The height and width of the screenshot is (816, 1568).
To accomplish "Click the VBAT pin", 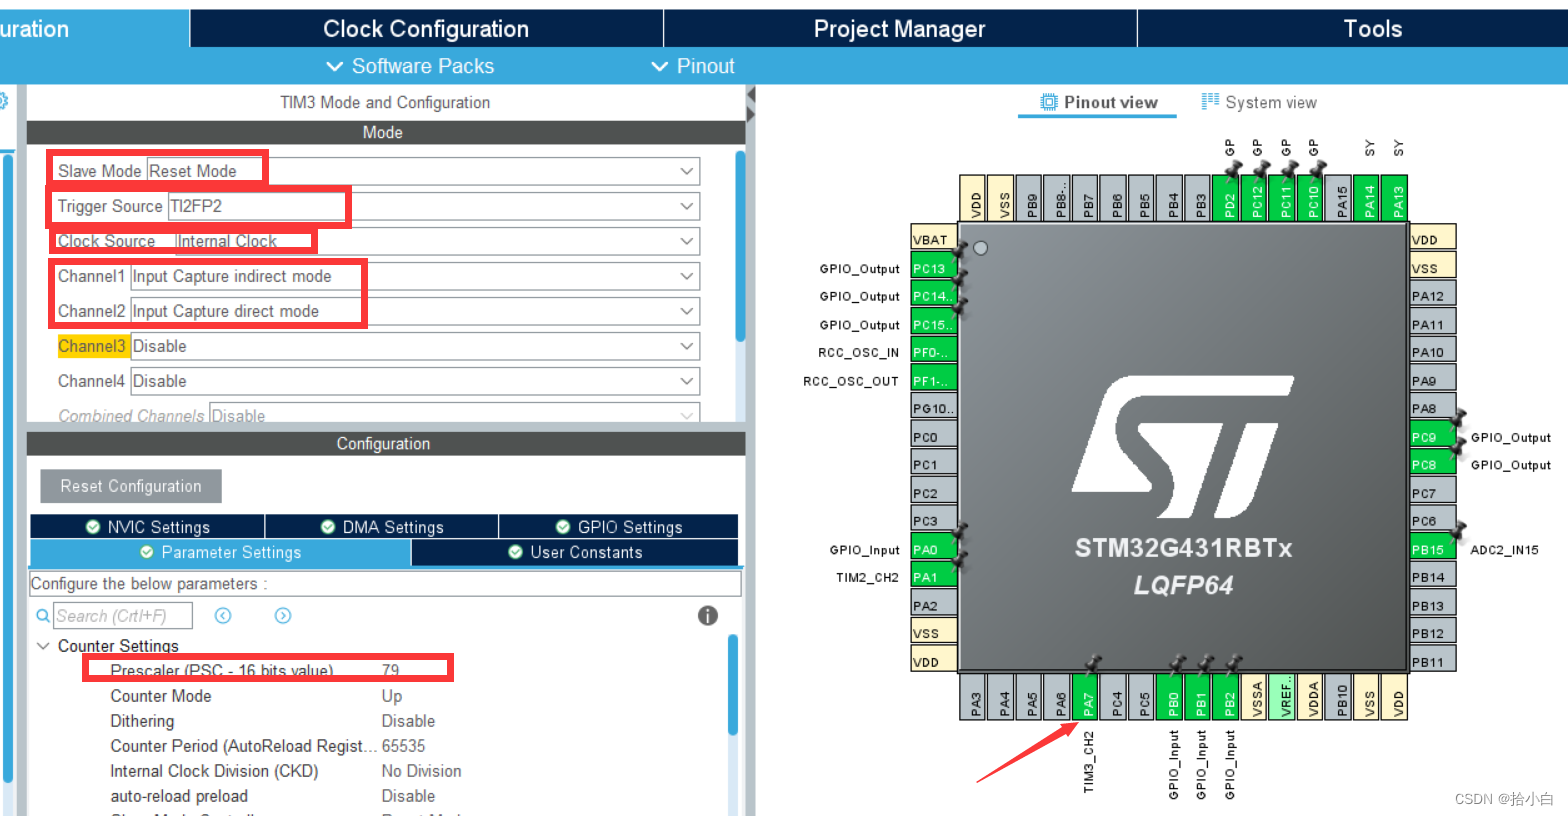I will (934, 240).
